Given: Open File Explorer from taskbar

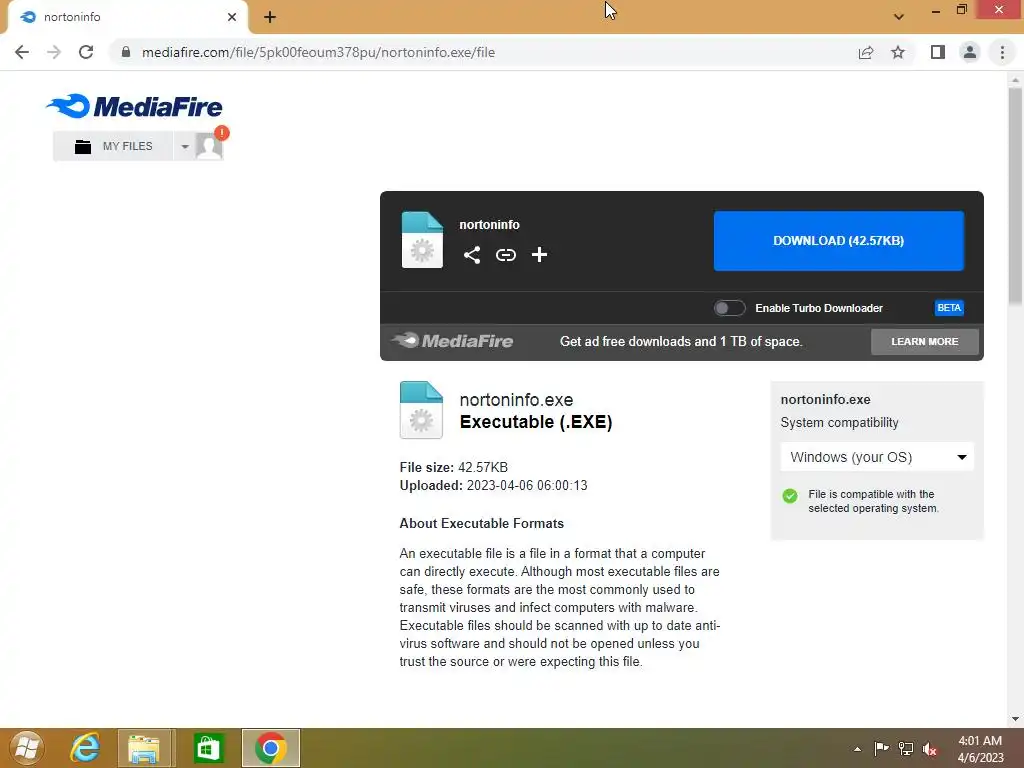Looking at the screenshot, I should (x=144, y=748).
